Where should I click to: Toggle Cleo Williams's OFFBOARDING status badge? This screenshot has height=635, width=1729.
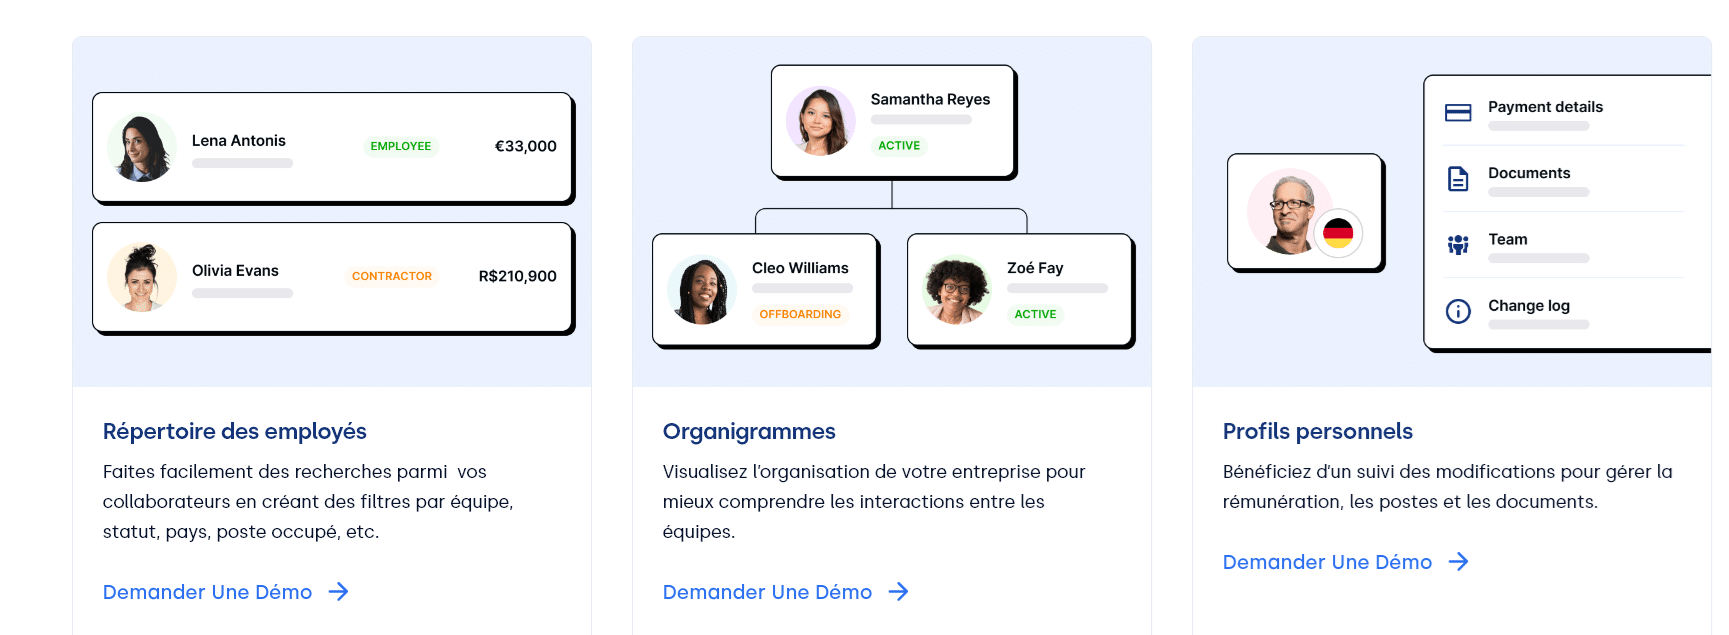[x=798, y=313]
